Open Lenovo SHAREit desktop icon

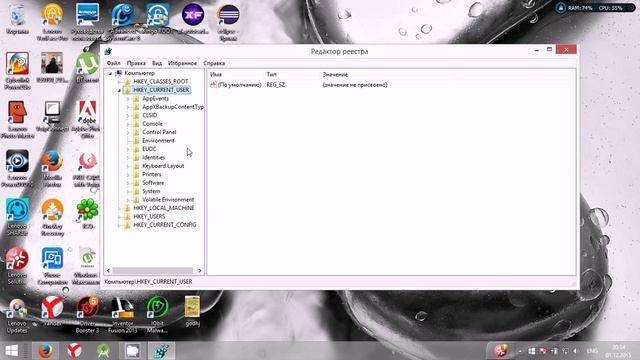pos(17,217)
